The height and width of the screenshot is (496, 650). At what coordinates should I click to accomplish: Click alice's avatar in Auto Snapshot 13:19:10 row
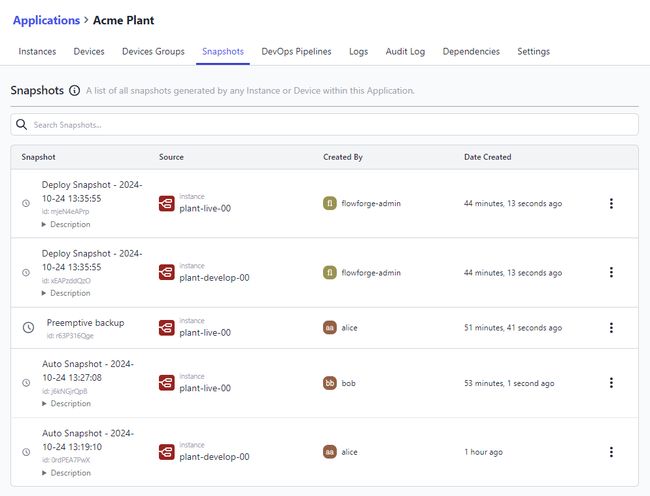330,452
